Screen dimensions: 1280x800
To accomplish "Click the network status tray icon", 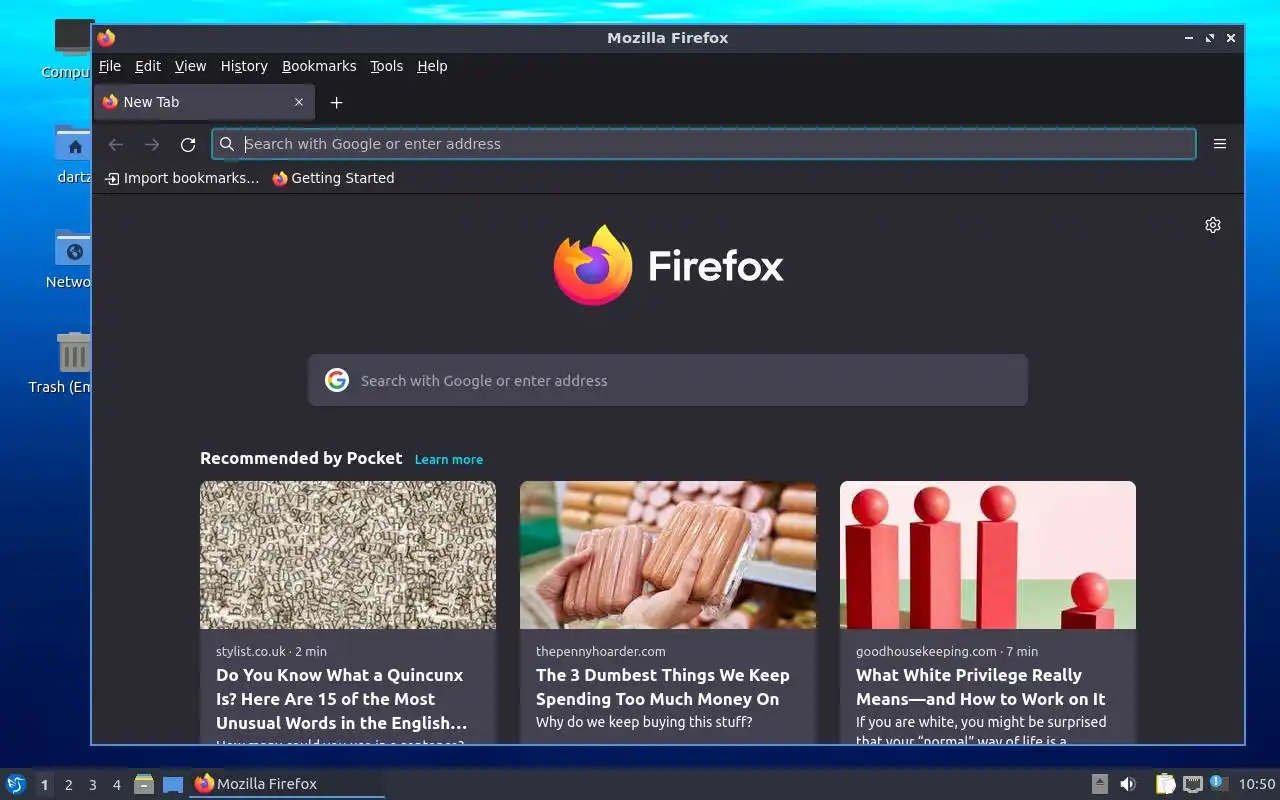I will coord(1192,784).
